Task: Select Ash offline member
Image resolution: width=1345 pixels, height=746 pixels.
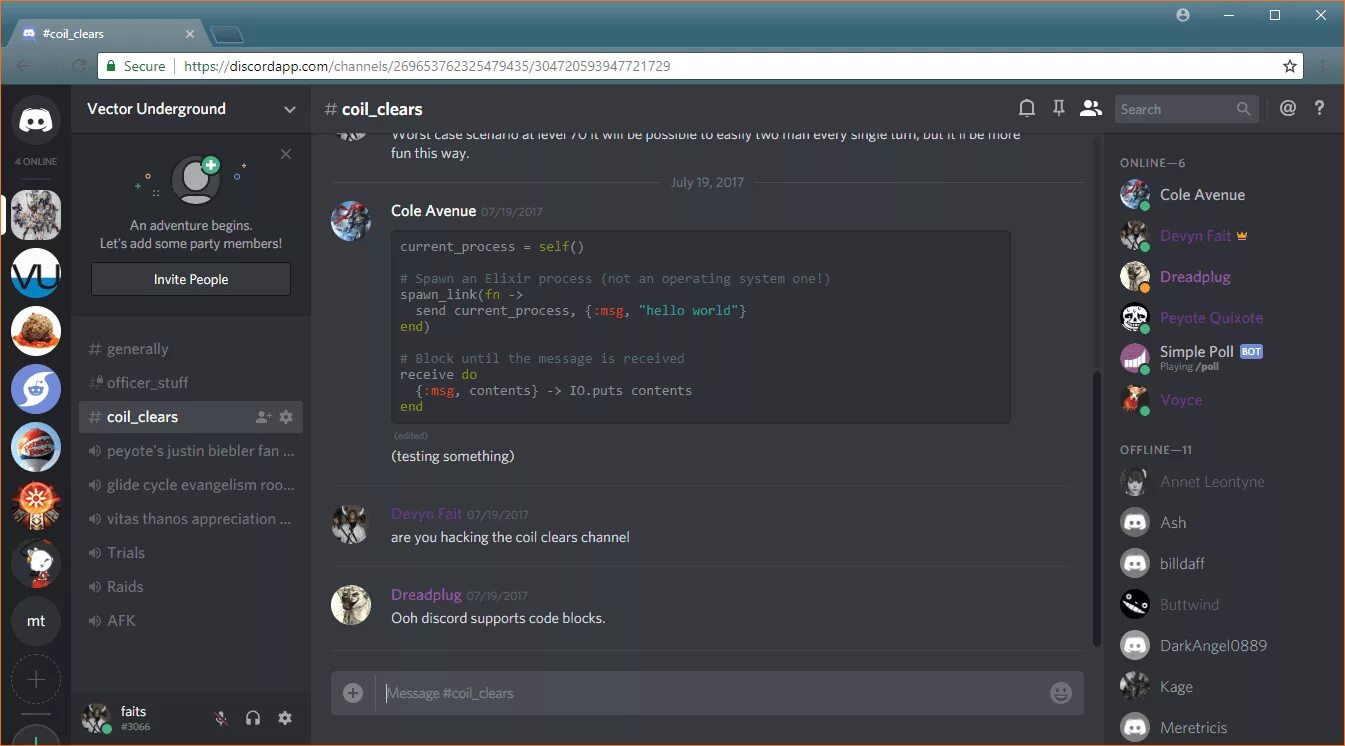Action: [1222, 523]
